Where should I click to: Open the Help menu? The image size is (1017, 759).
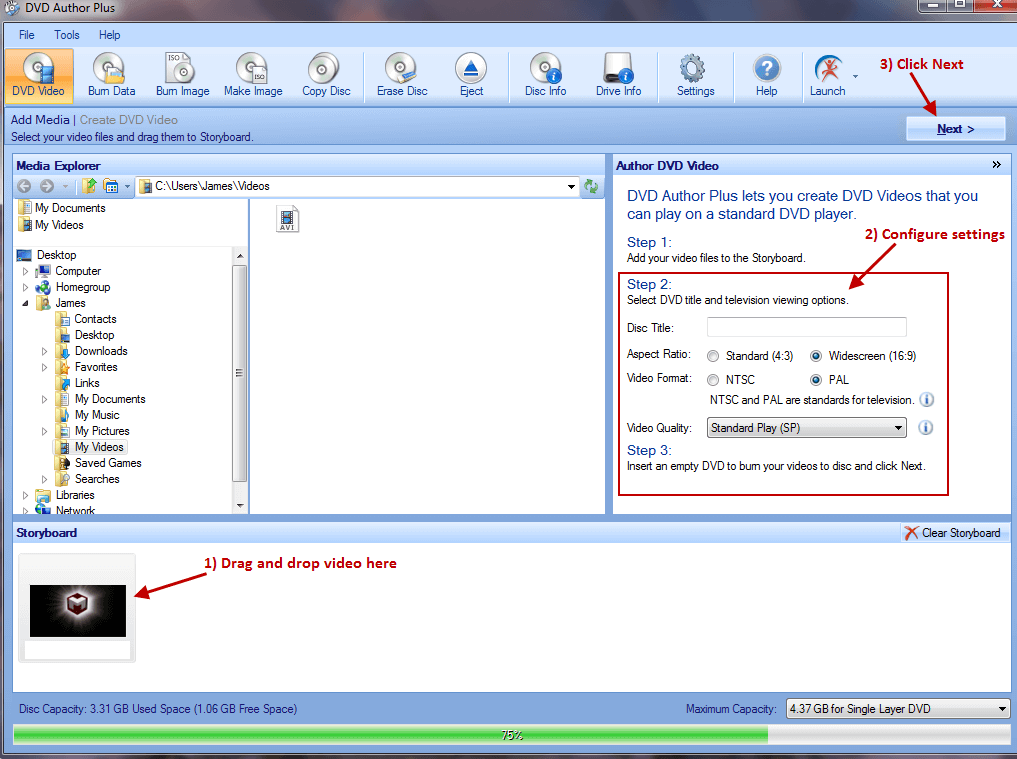click(110, 35)
